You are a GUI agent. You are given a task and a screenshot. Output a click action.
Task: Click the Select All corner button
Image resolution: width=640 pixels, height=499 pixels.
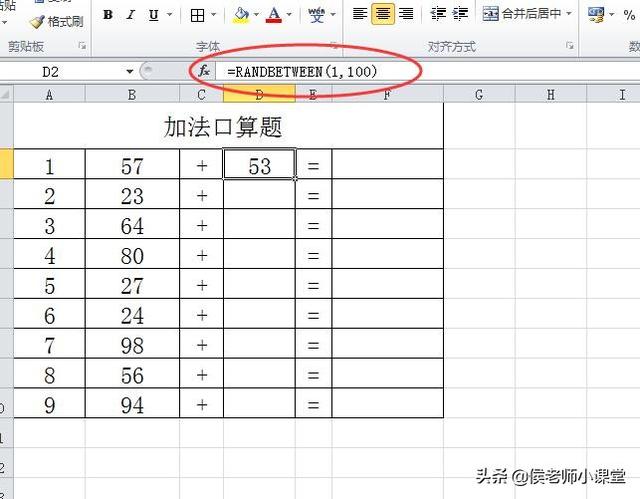pos(7,94)
